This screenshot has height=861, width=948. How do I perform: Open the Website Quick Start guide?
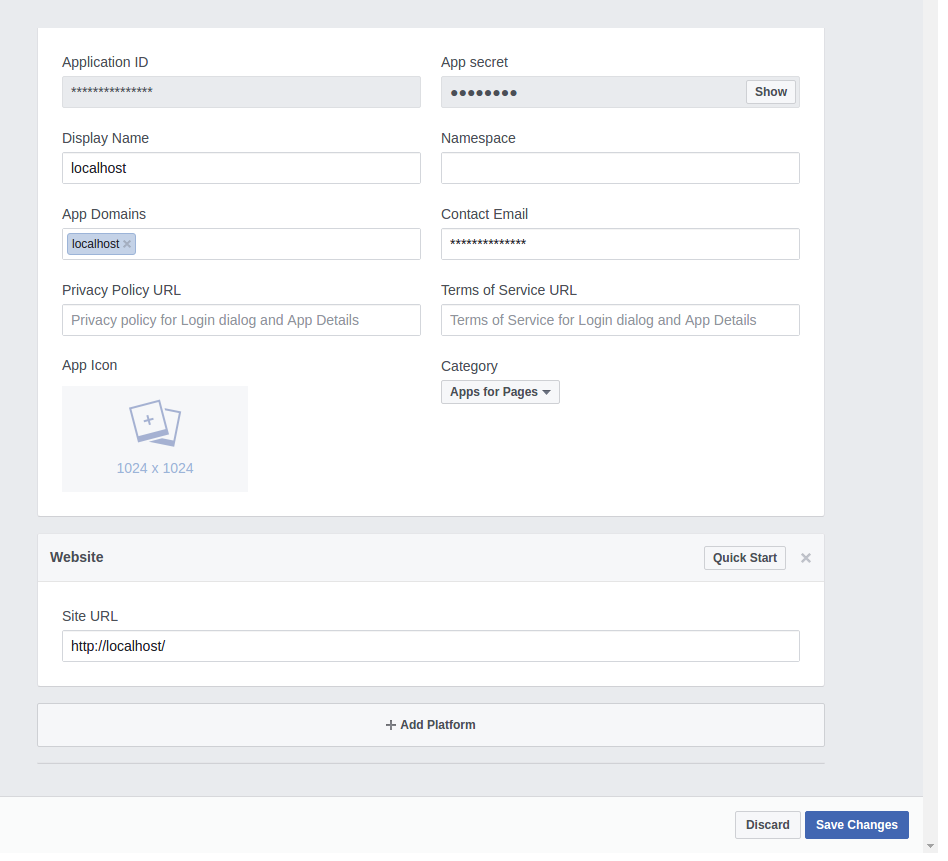coord(744,558)
